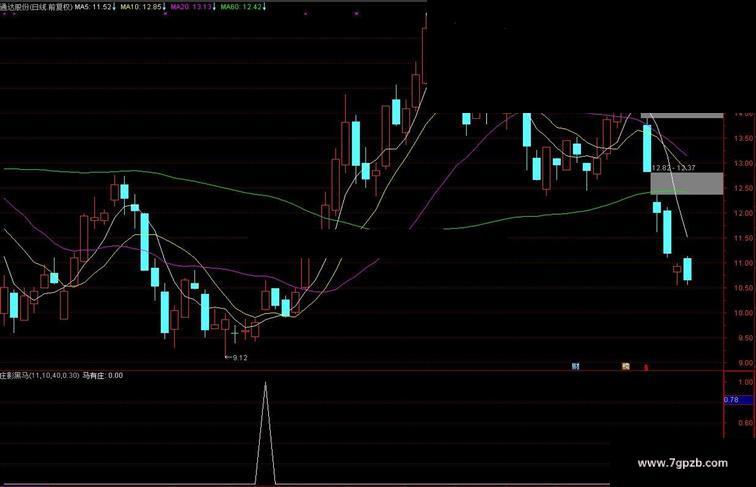Open the yellow info marker icon above indicator pane
The width and height of the screenshot is (756, 487).
pyautogui.click(x=625, y=366)
